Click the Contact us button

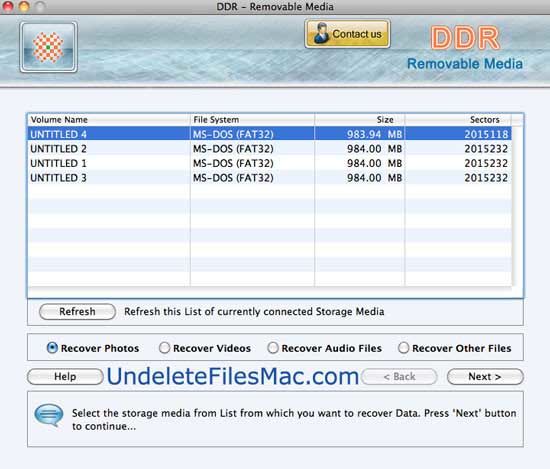pos(347,34)
